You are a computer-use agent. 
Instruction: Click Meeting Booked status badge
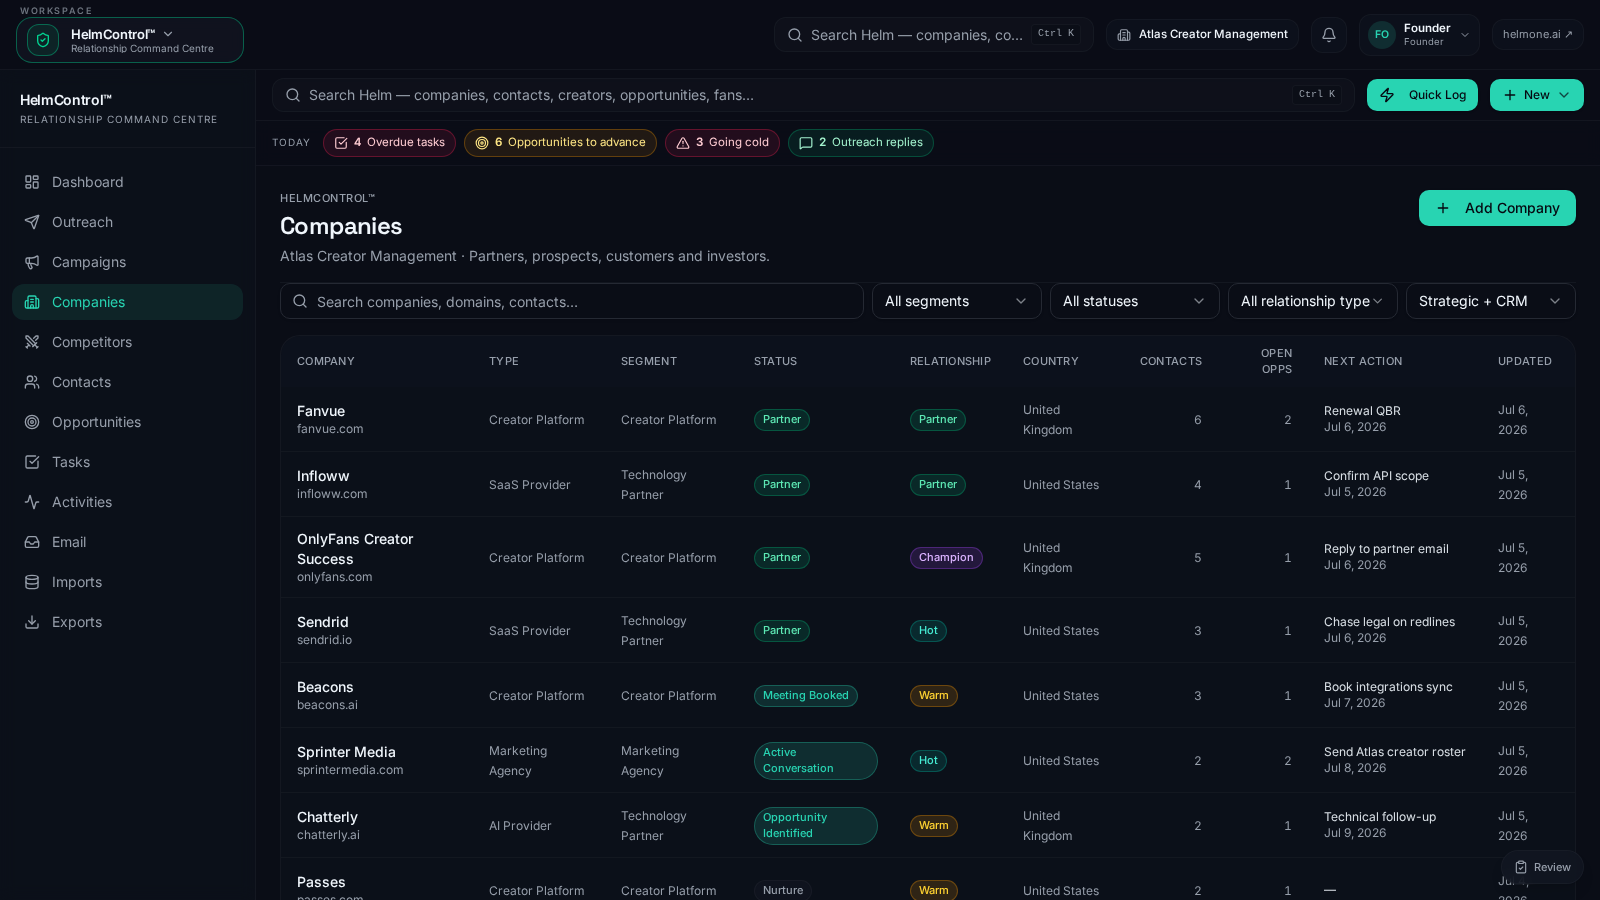pyautogui.click(x=806, y=696)
